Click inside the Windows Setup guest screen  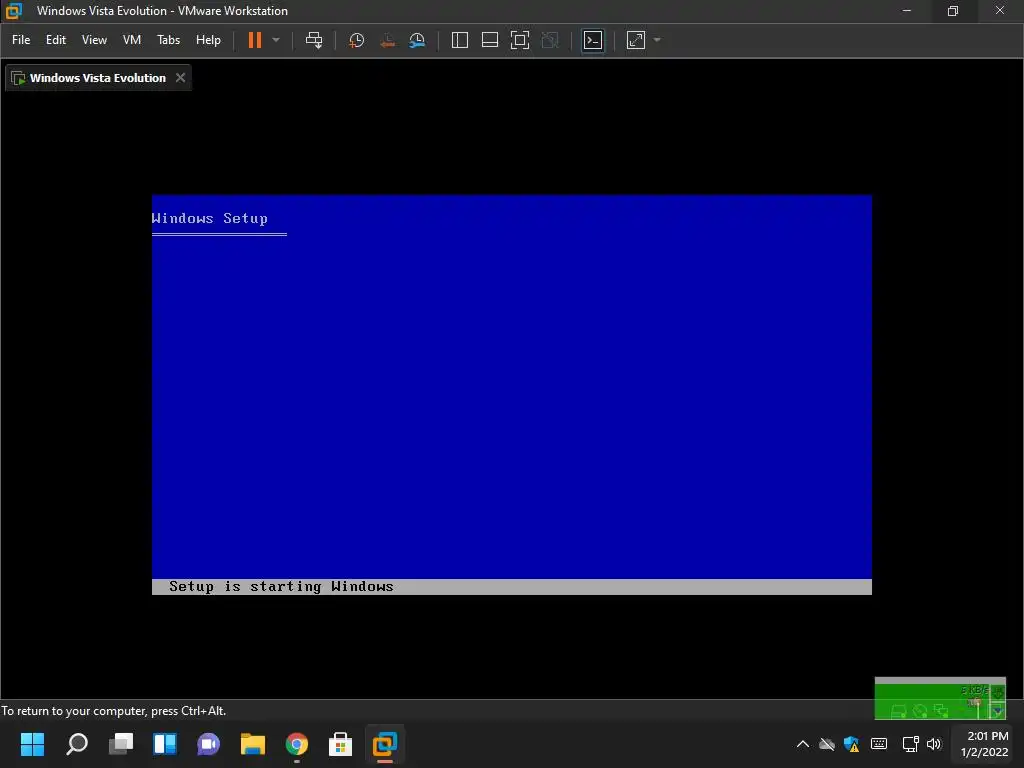pos(511,394)
